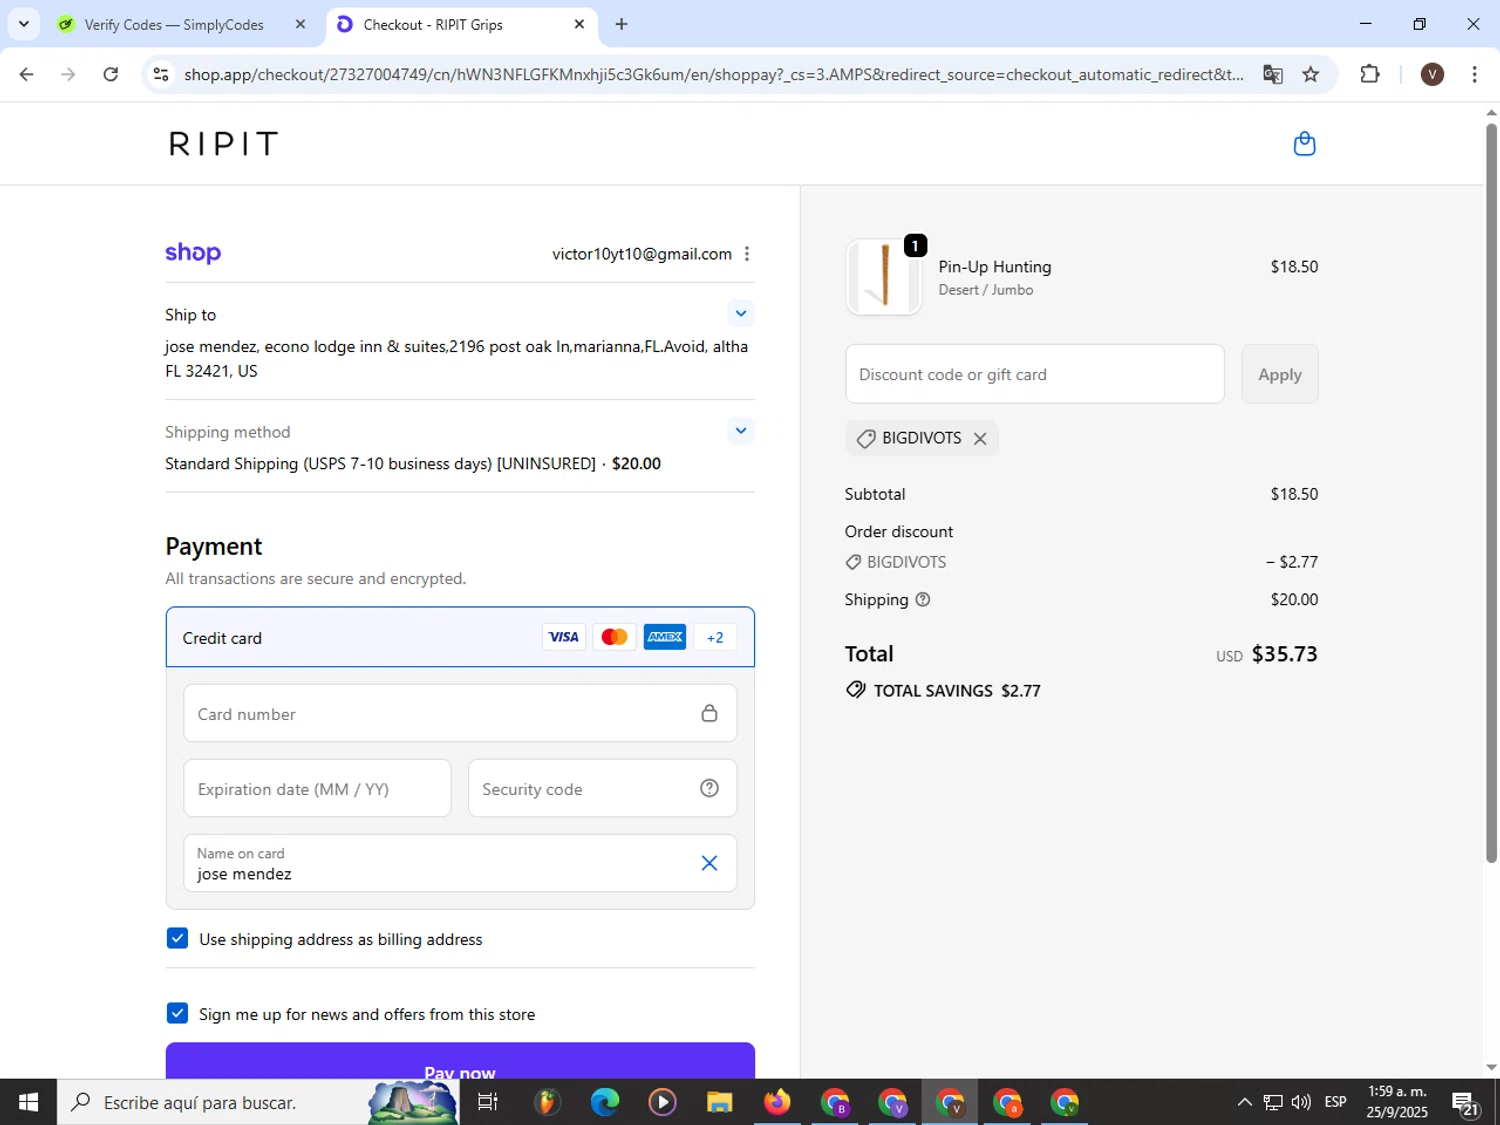Open the Chrome profile avatar V

[1432, 74]
